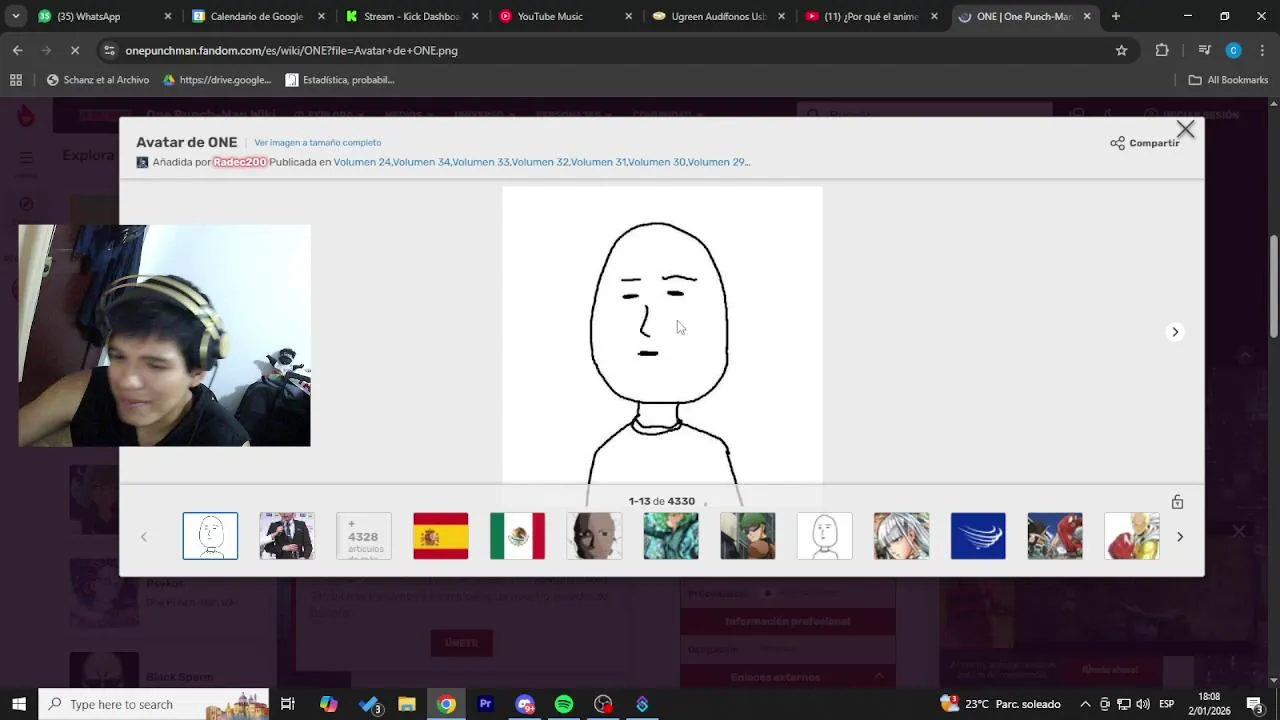Image resolution: width=1280 pixels, height=720 pixels.
Task: Open the All Bookmarks folder
Action: (1228, 80)
